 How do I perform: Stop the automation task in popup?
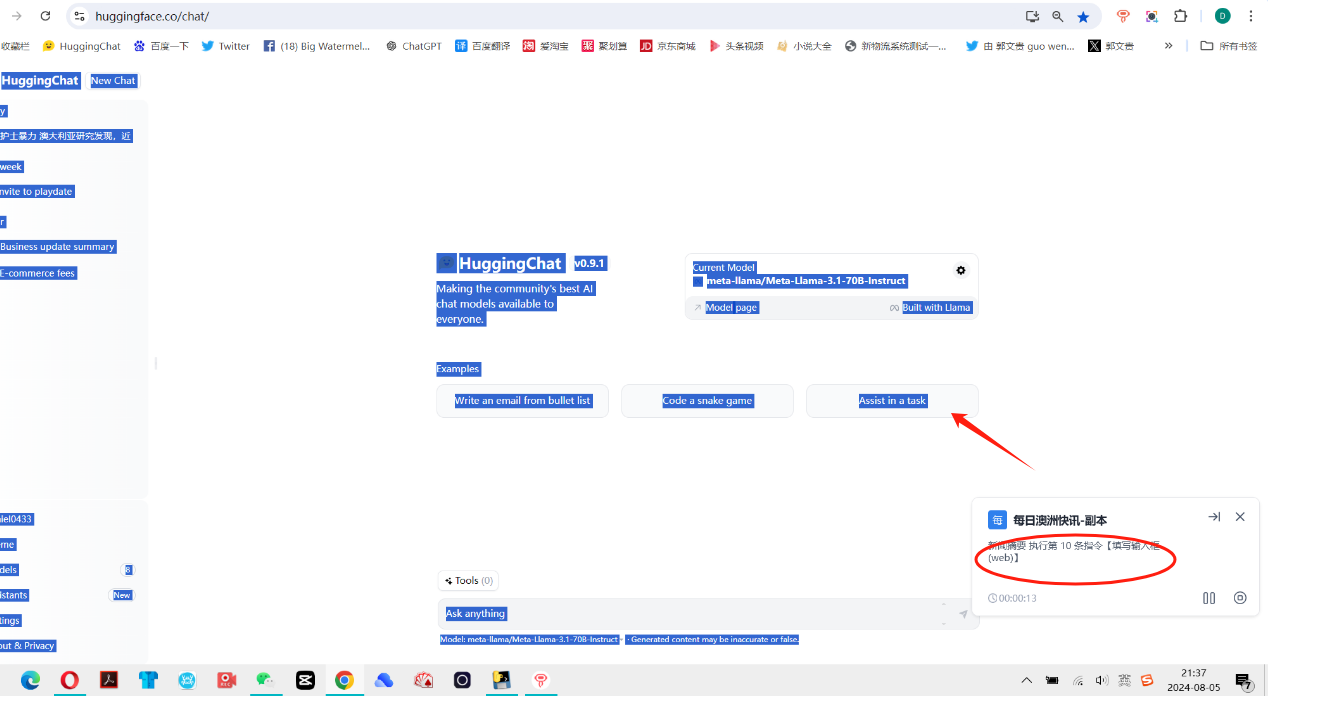pyautogui.click(x=1240, y=598)
